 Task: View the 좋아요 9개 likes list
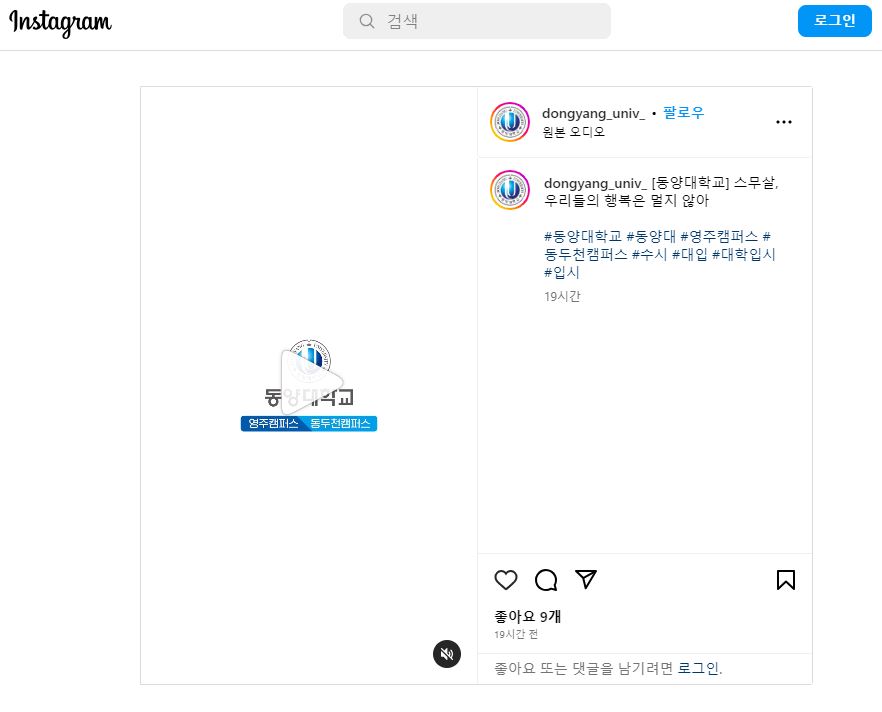528,616
